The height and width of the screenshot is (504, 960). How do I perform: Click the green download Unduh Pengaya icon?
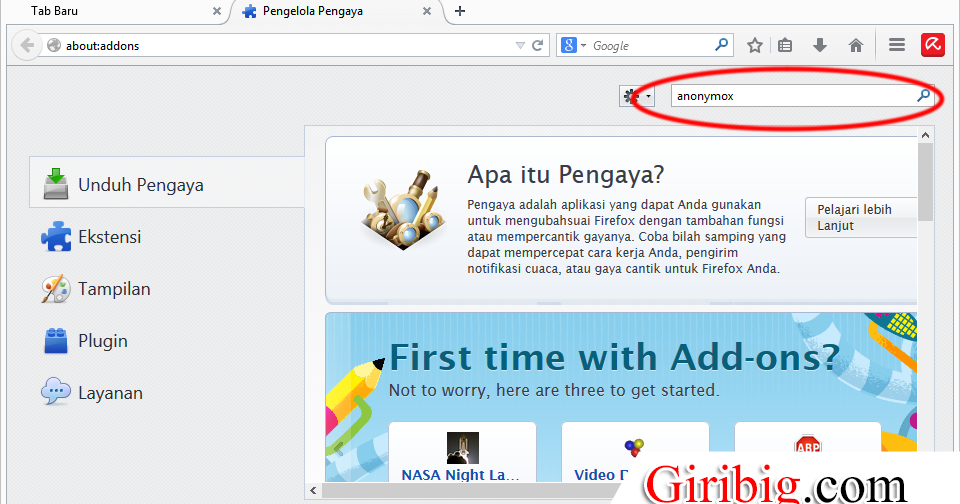pyautogui.click(x=56, y=184)
